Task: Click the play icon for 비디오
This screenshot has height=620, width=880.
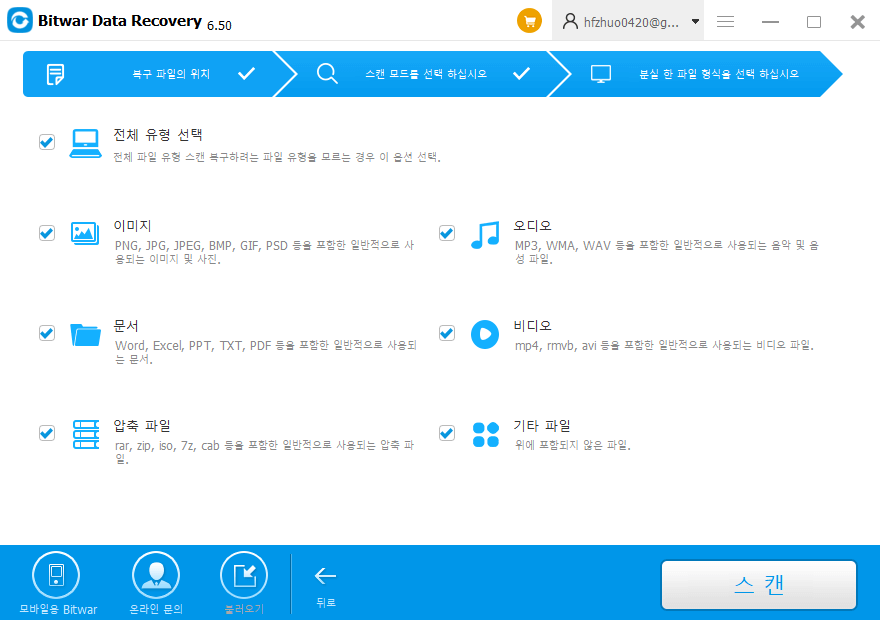Action: pos(485,334)
